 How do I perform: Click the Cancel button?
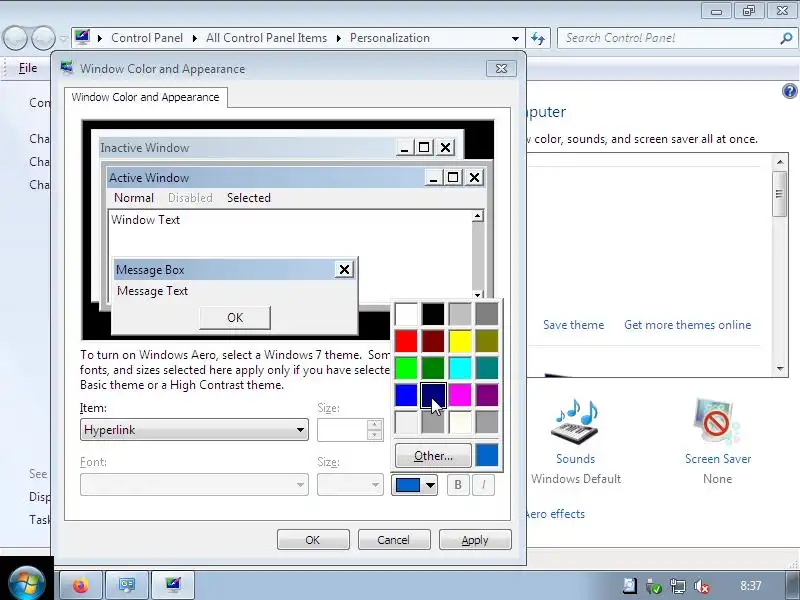tap(394, 540)
